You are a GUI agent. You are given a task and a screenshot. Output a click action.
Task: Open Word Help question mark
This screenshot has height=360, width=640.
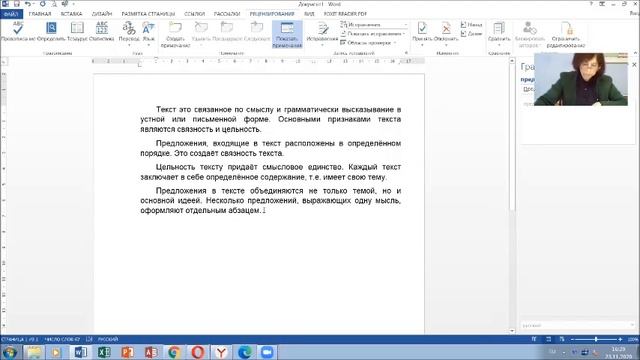pos(591,4)
